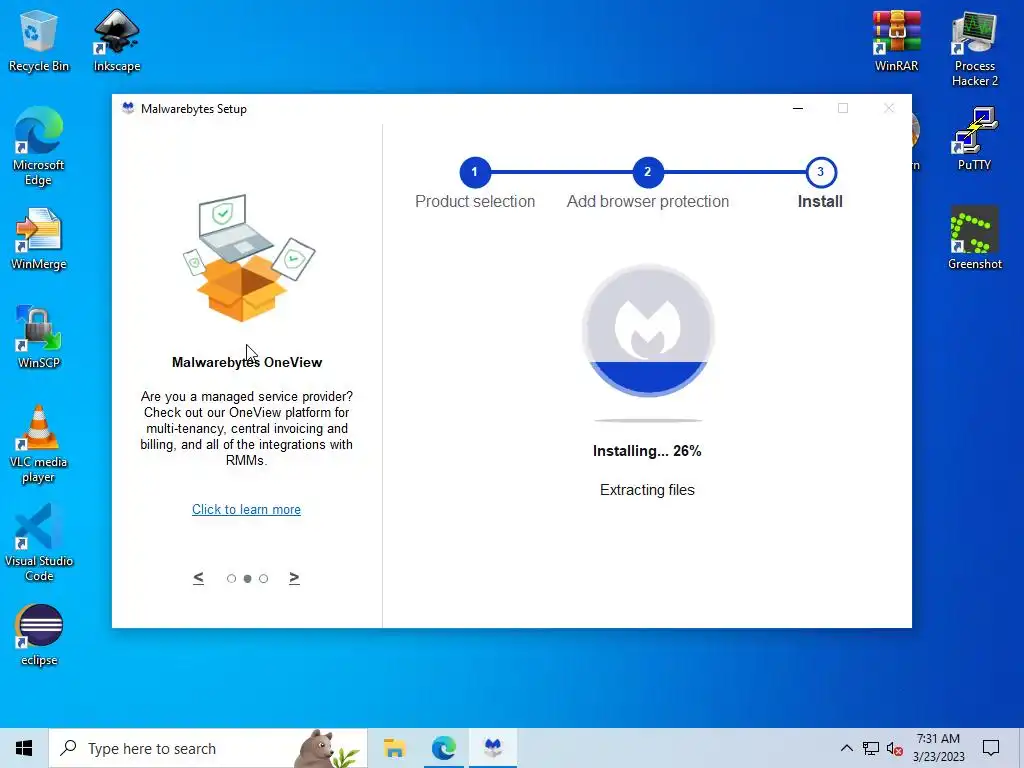Open the Windows Start menu
1024x768 pixels.
point(24,748)
